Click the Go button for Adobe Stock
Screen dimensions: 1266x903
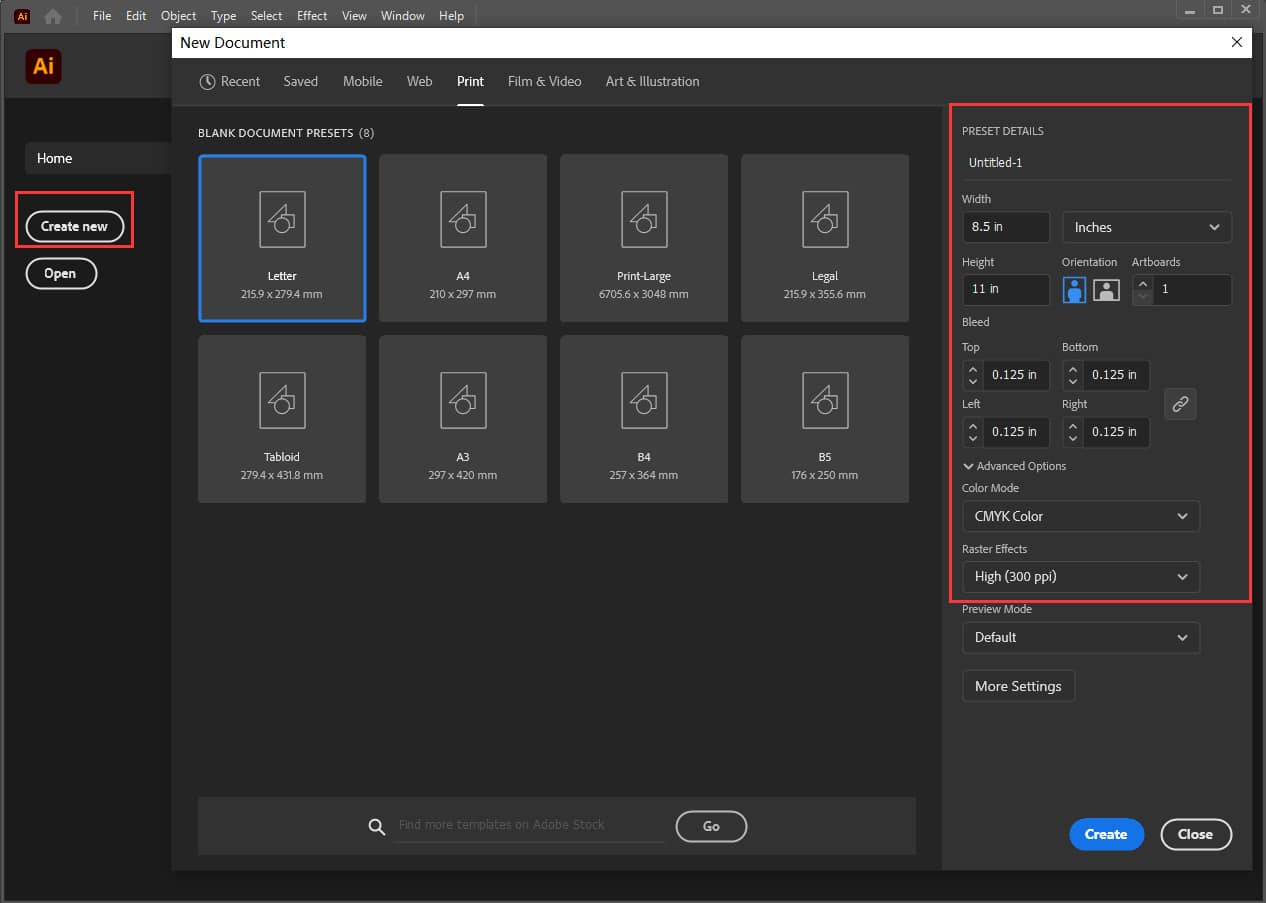click(x=711, y=826)
